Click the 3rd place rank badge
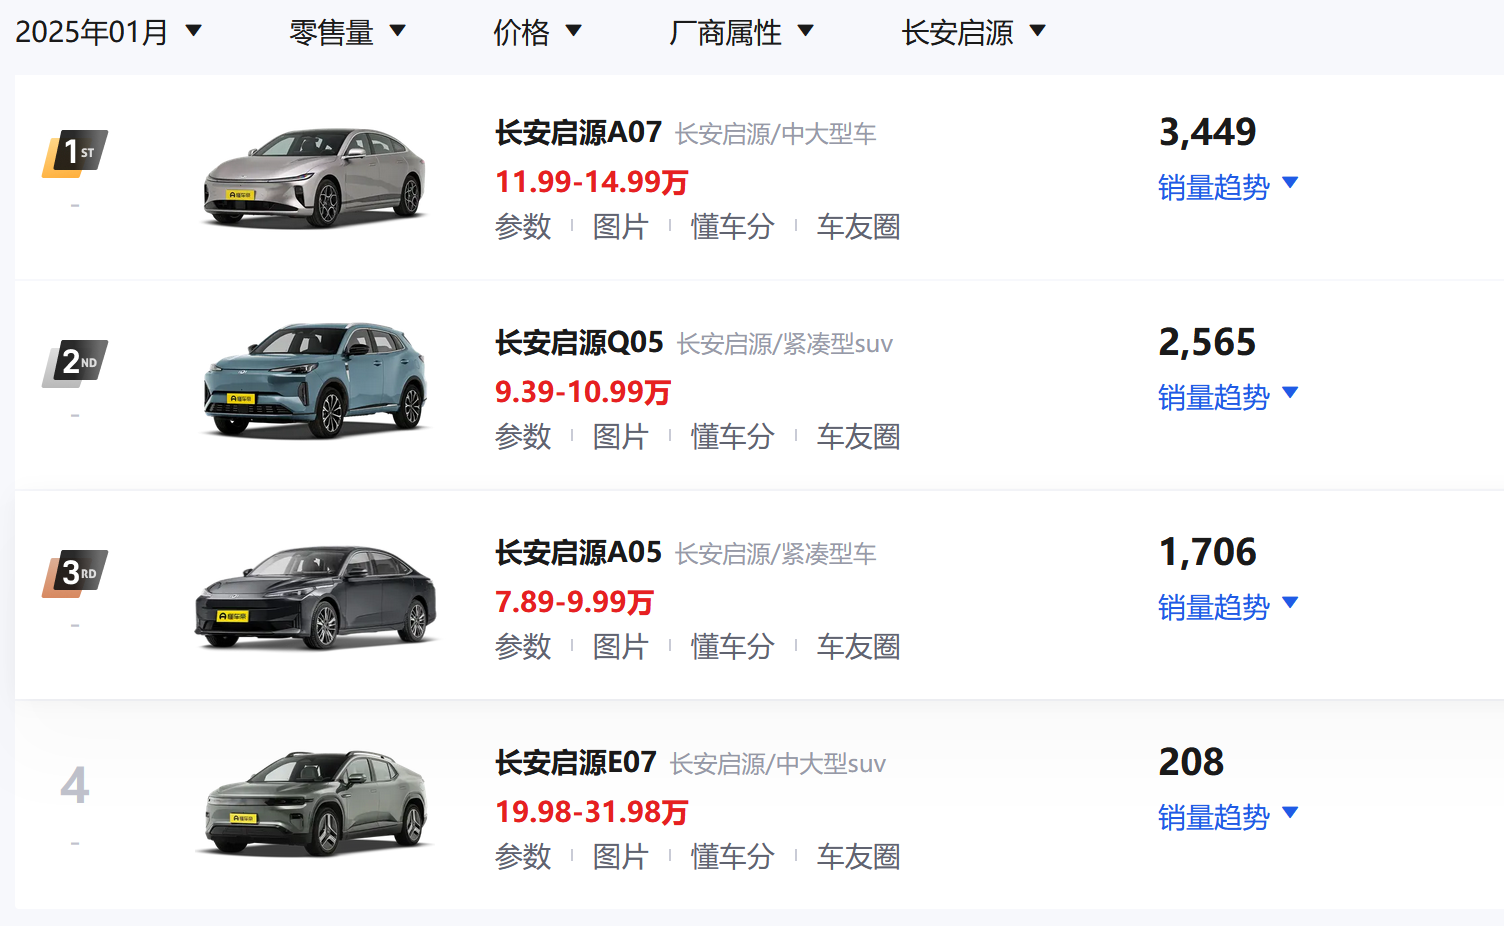Viewport: 1504px width, 926px height. pos(75,574)
